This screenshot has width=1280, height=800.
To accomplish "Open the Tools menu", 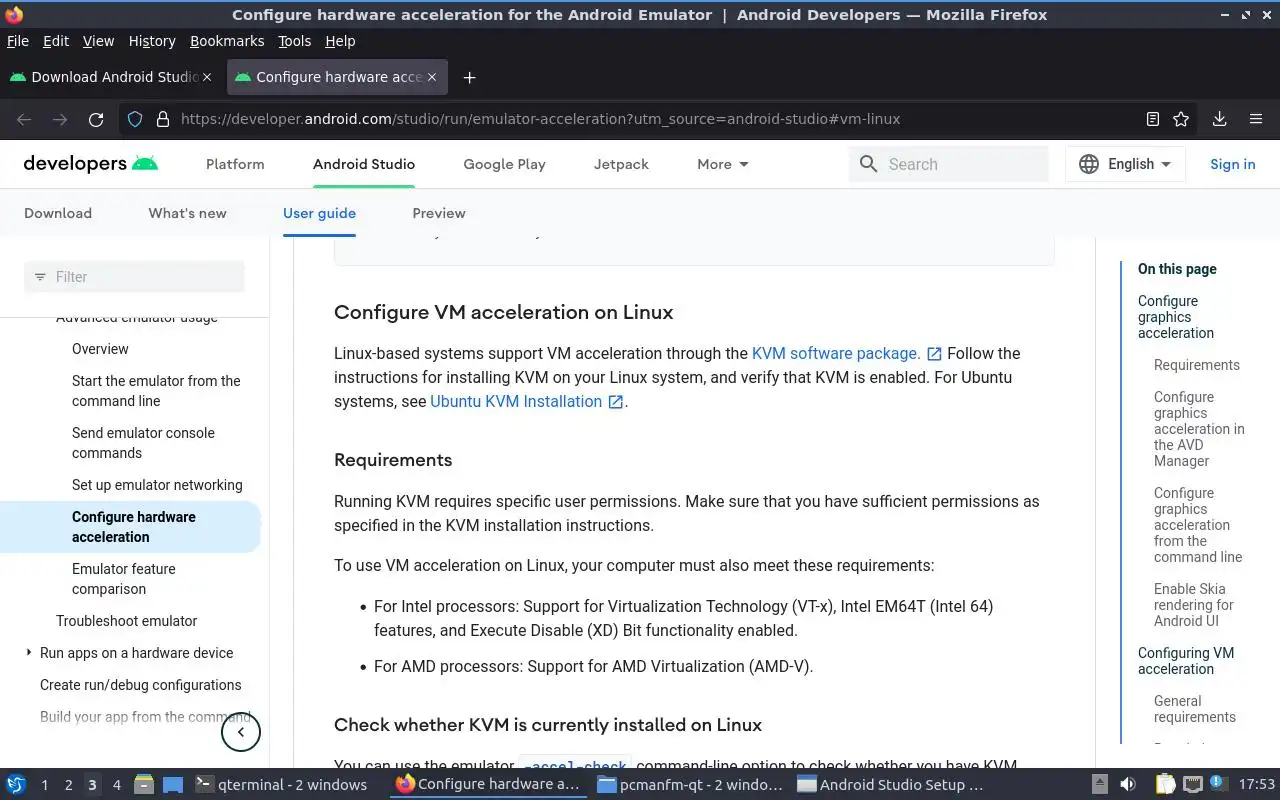I will [x=295, y=41].
